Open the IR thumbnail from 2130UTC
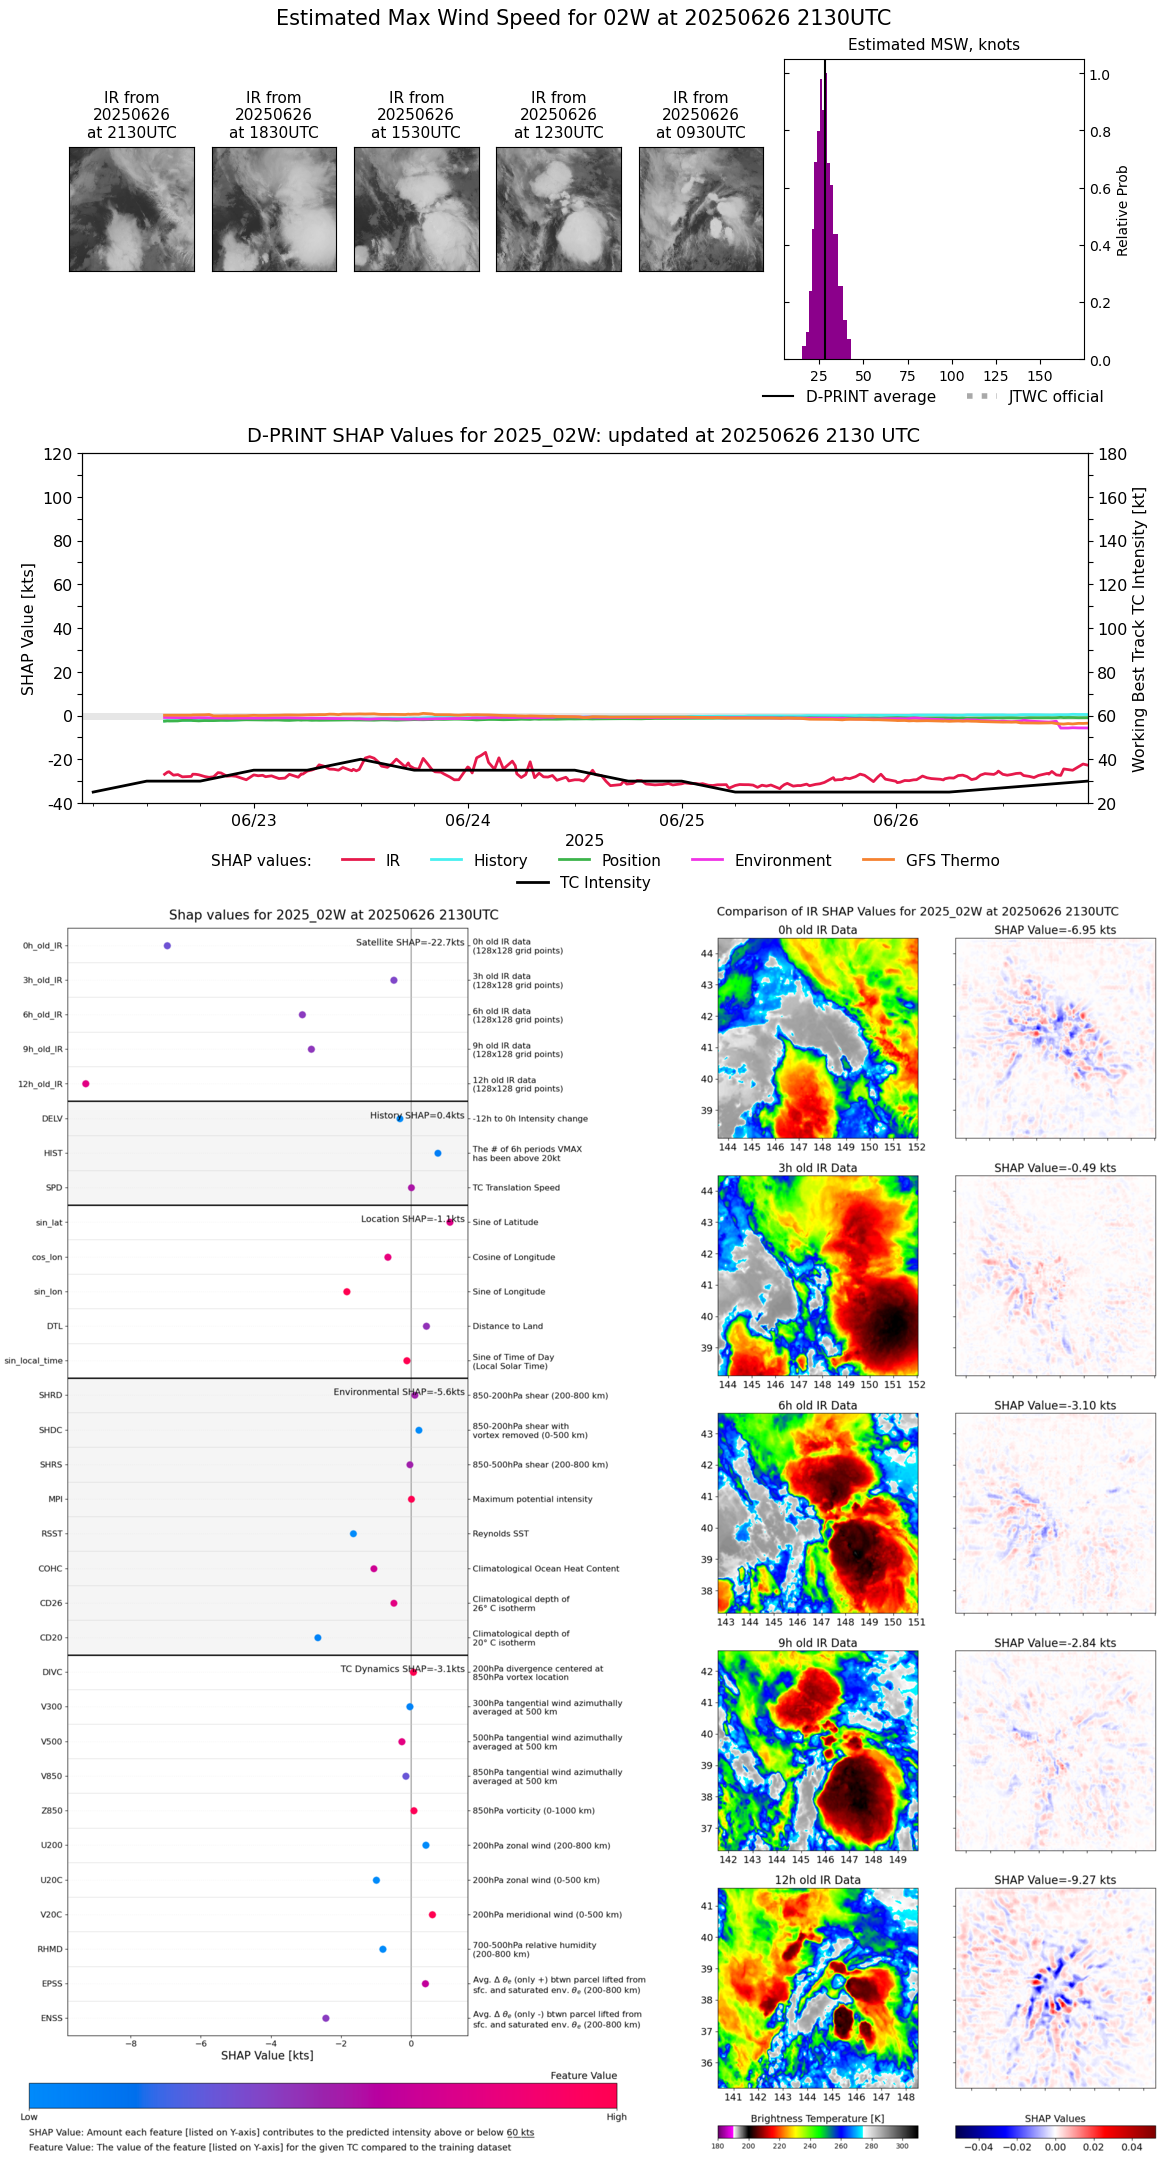 (x=132, y=209)
